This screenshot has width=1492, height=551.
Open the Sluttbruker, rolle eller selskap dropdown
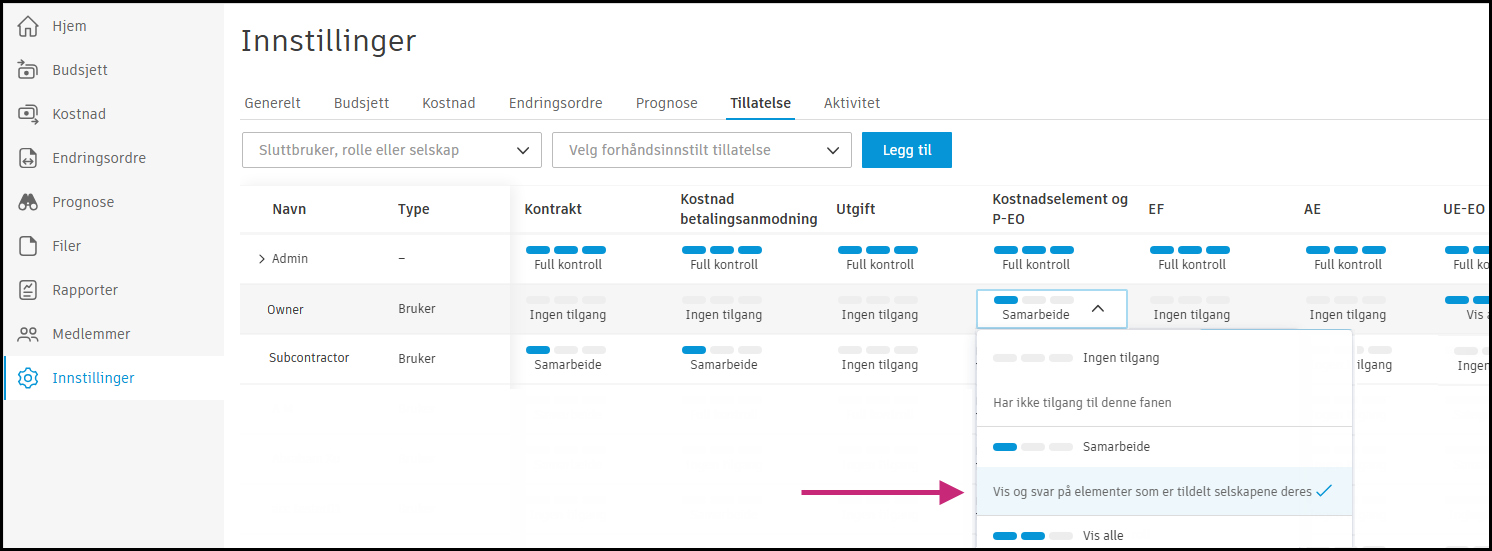click(392, 150)
